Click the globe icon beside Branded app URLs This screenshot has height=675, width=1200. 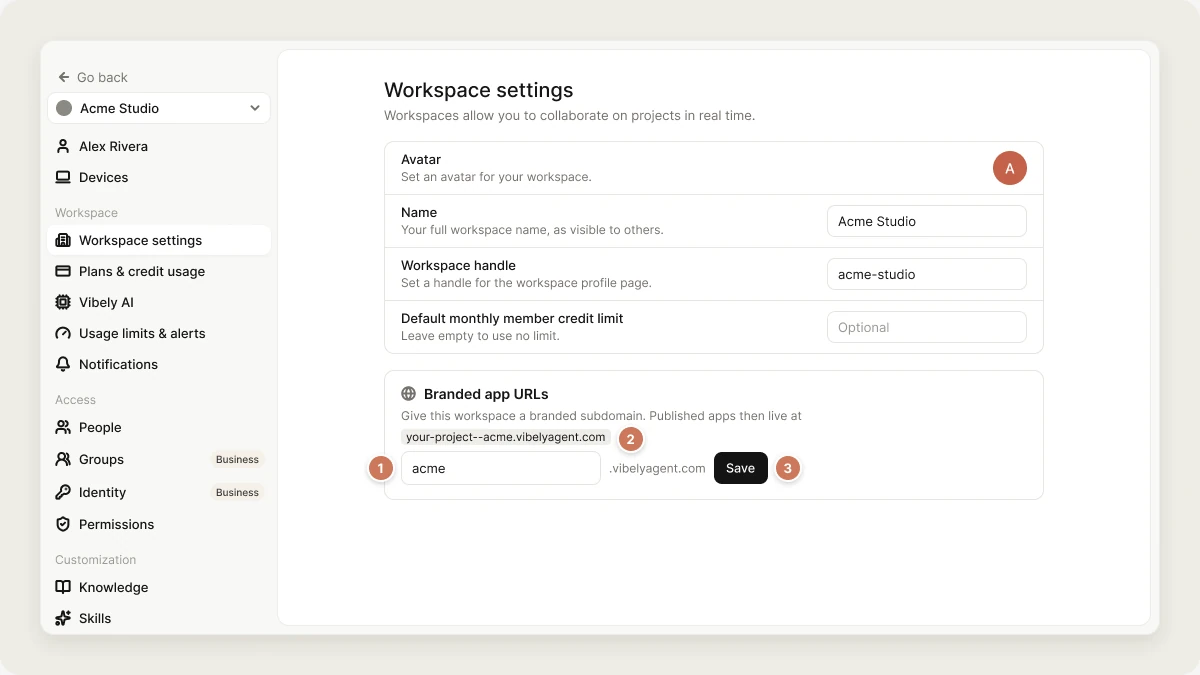(408, 394)
